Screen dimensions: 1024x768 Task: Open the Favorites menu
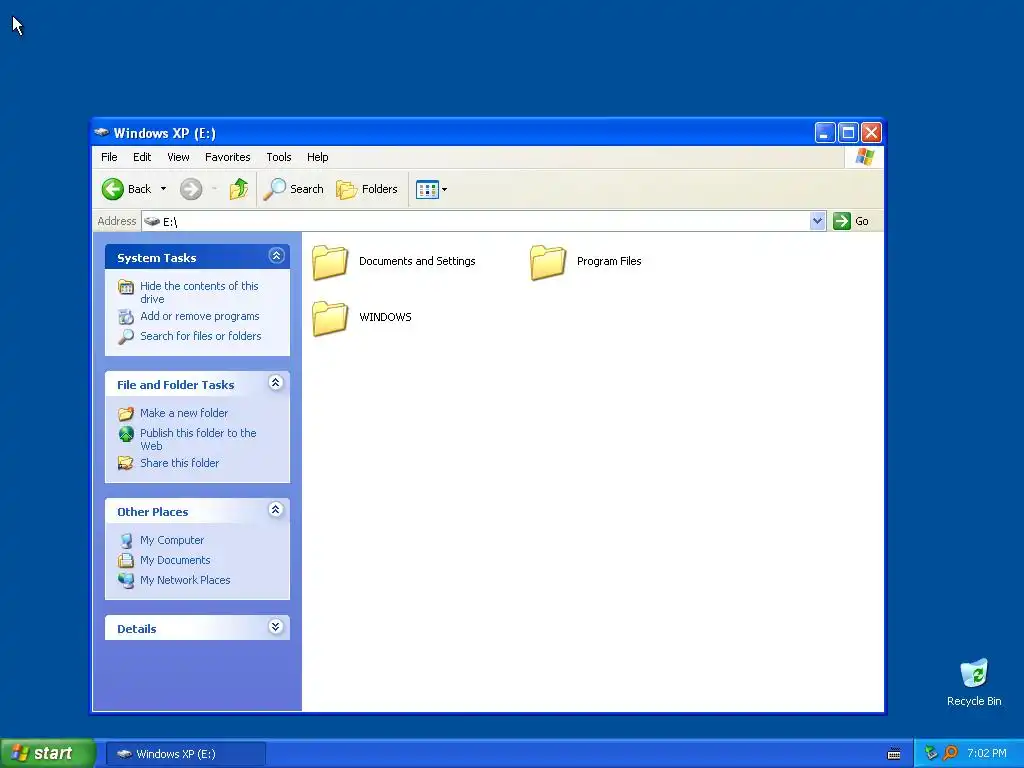(227, 157)
